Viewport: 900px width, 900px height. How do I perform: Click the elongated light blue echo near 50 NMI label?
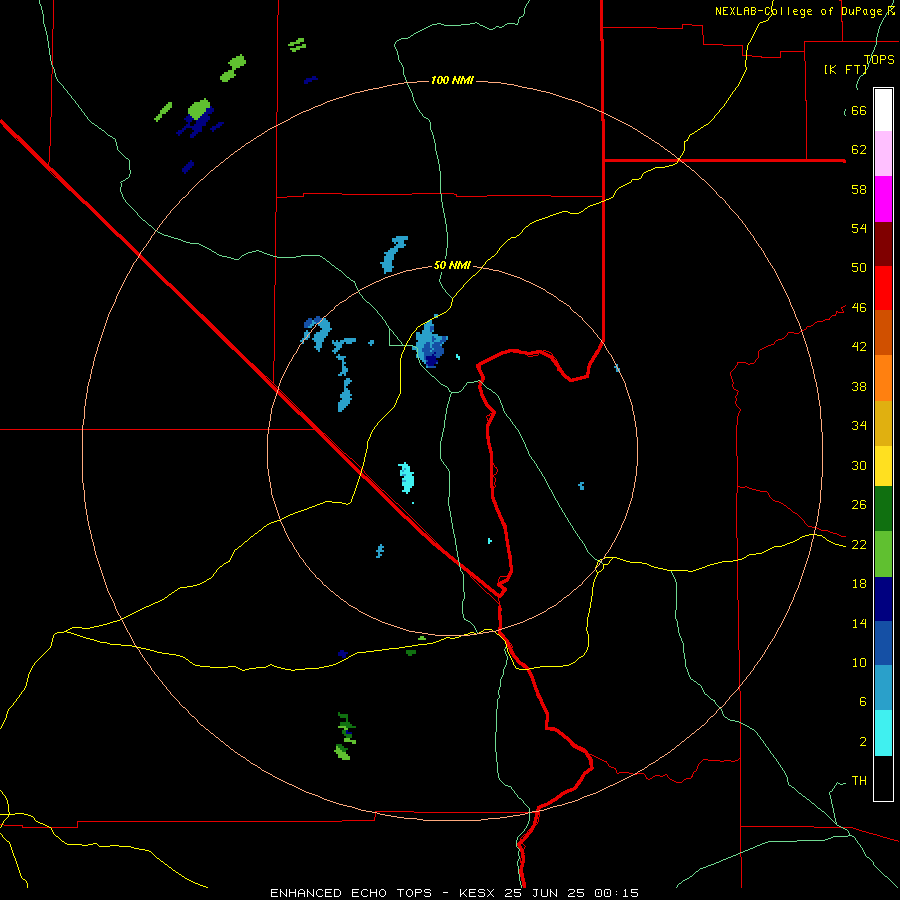tap(393, 254)
